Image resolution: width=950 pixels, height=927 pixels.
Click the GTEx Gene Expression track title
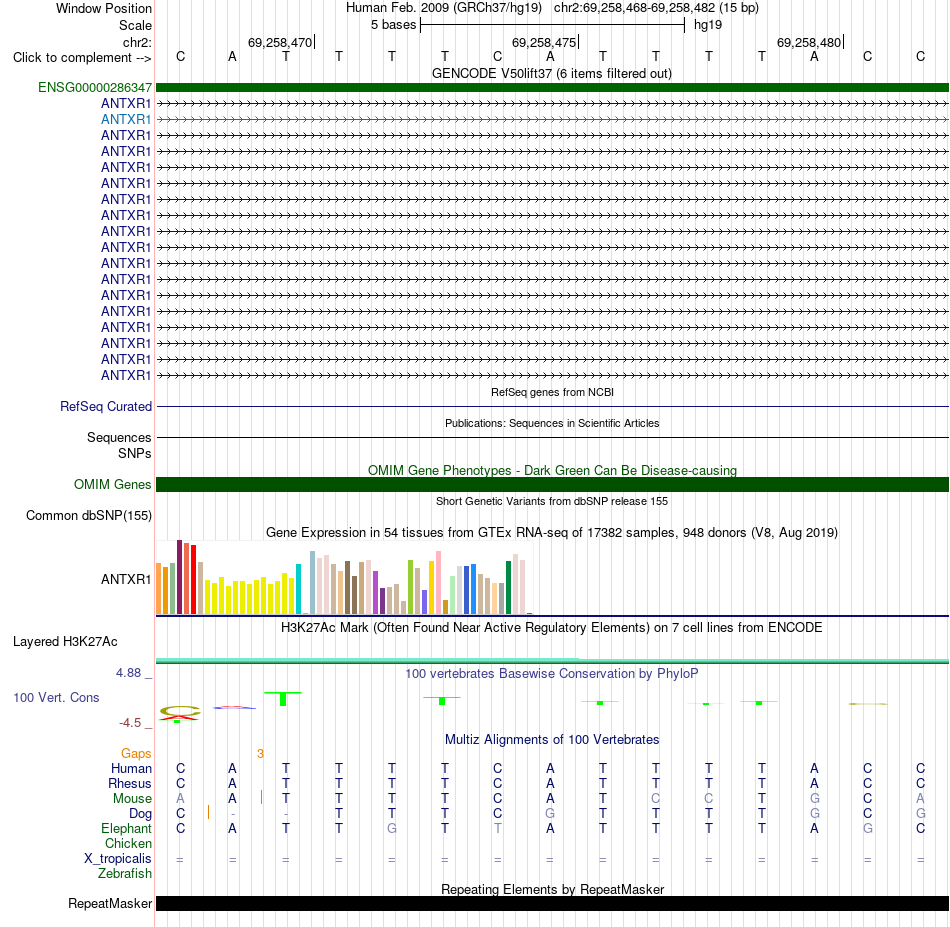(552, 533)
